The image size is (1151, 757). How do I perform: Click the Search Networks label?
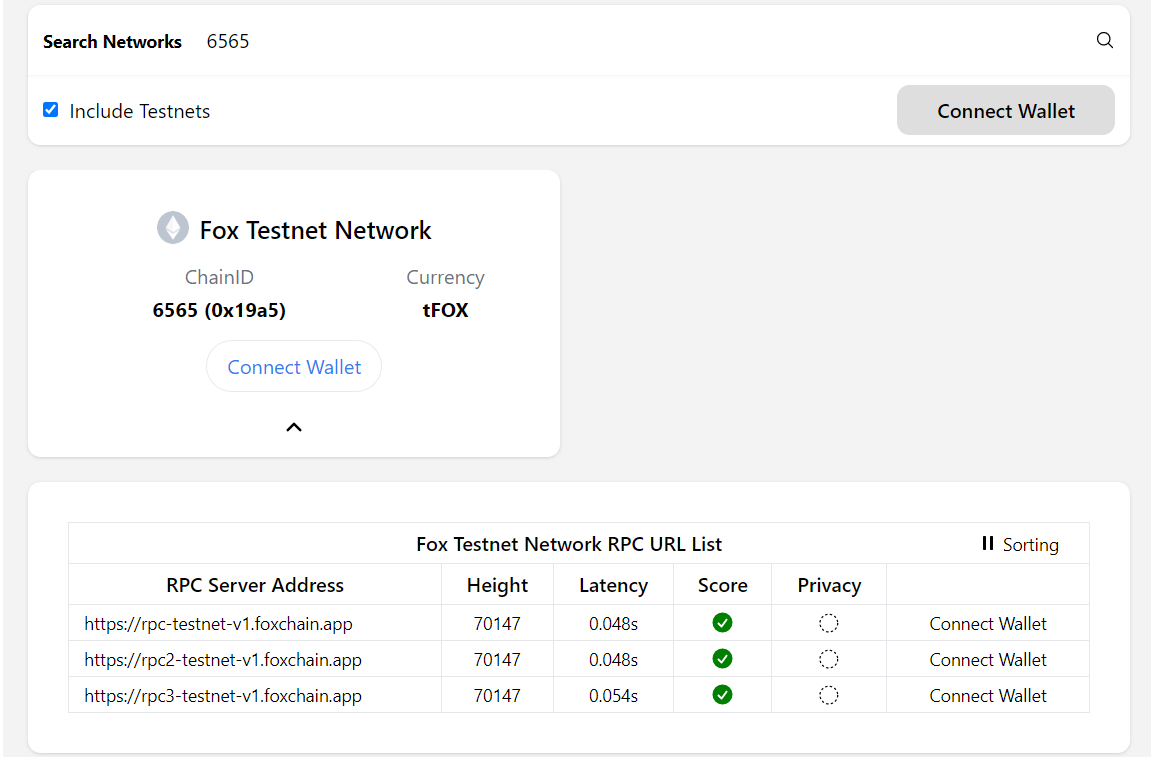(112, 42)
